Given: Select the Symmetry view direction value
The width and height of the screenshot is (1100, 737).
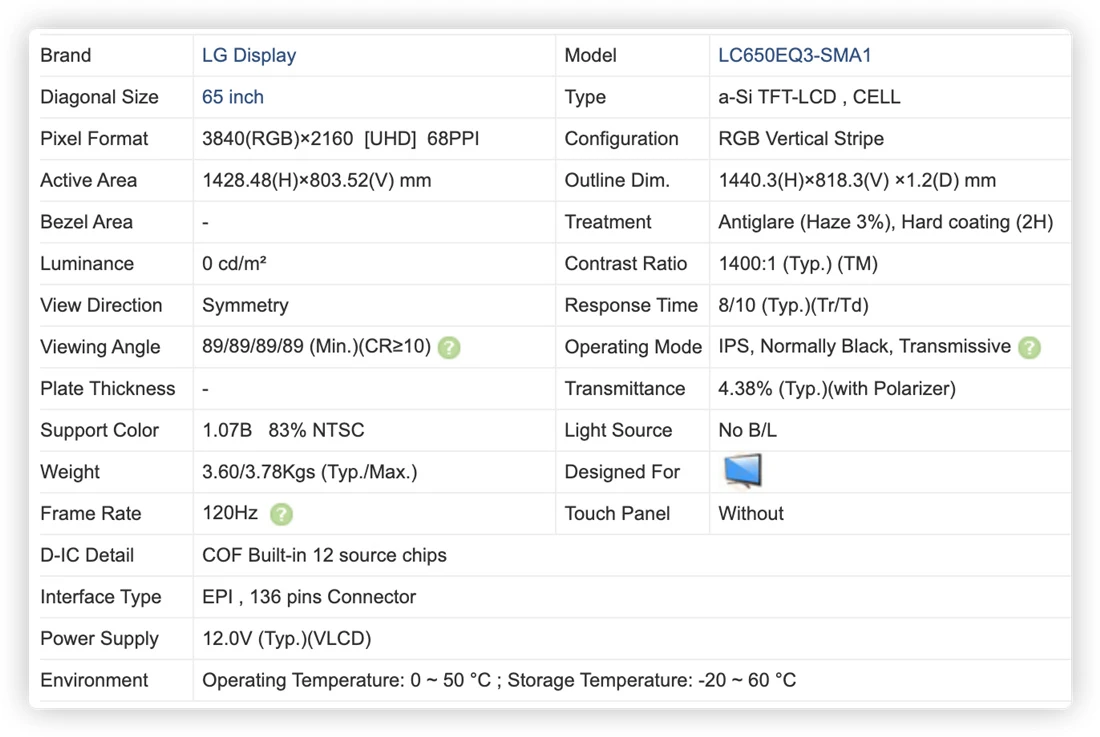Looking at the screenshot, I should (x=245, y=306).
